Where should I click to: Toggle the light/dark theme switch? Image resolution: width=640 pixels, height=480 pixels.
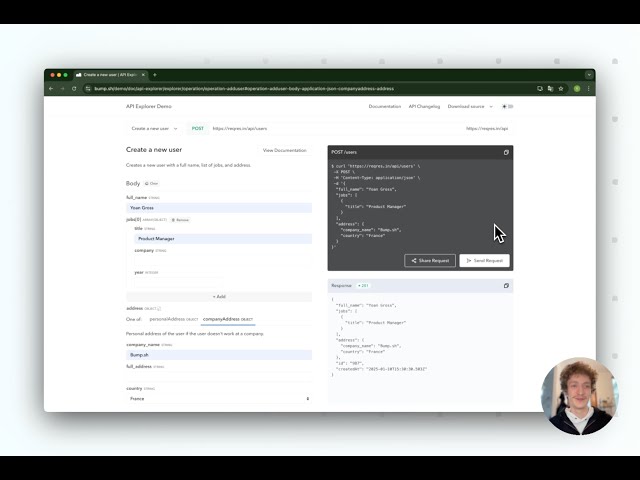coord(507,107)
